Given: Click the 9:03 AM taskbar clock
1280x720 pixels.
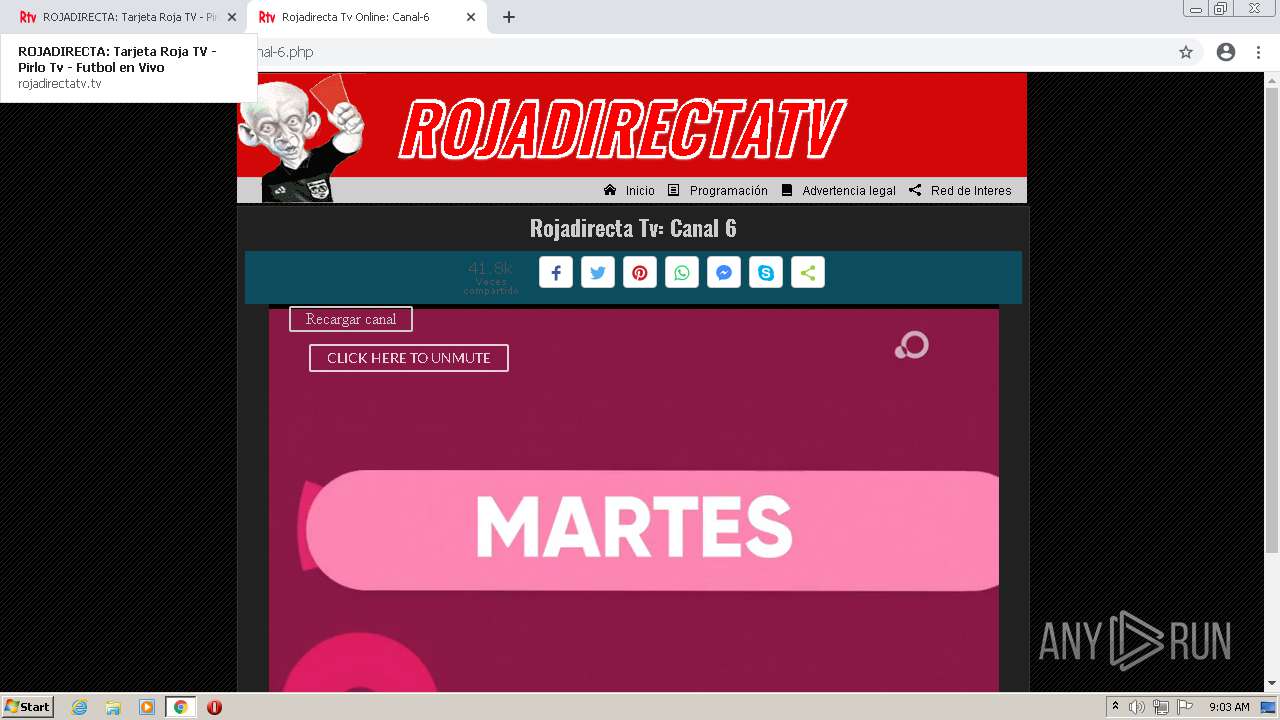Looking at the screenshot, I should pos(1229,707).
